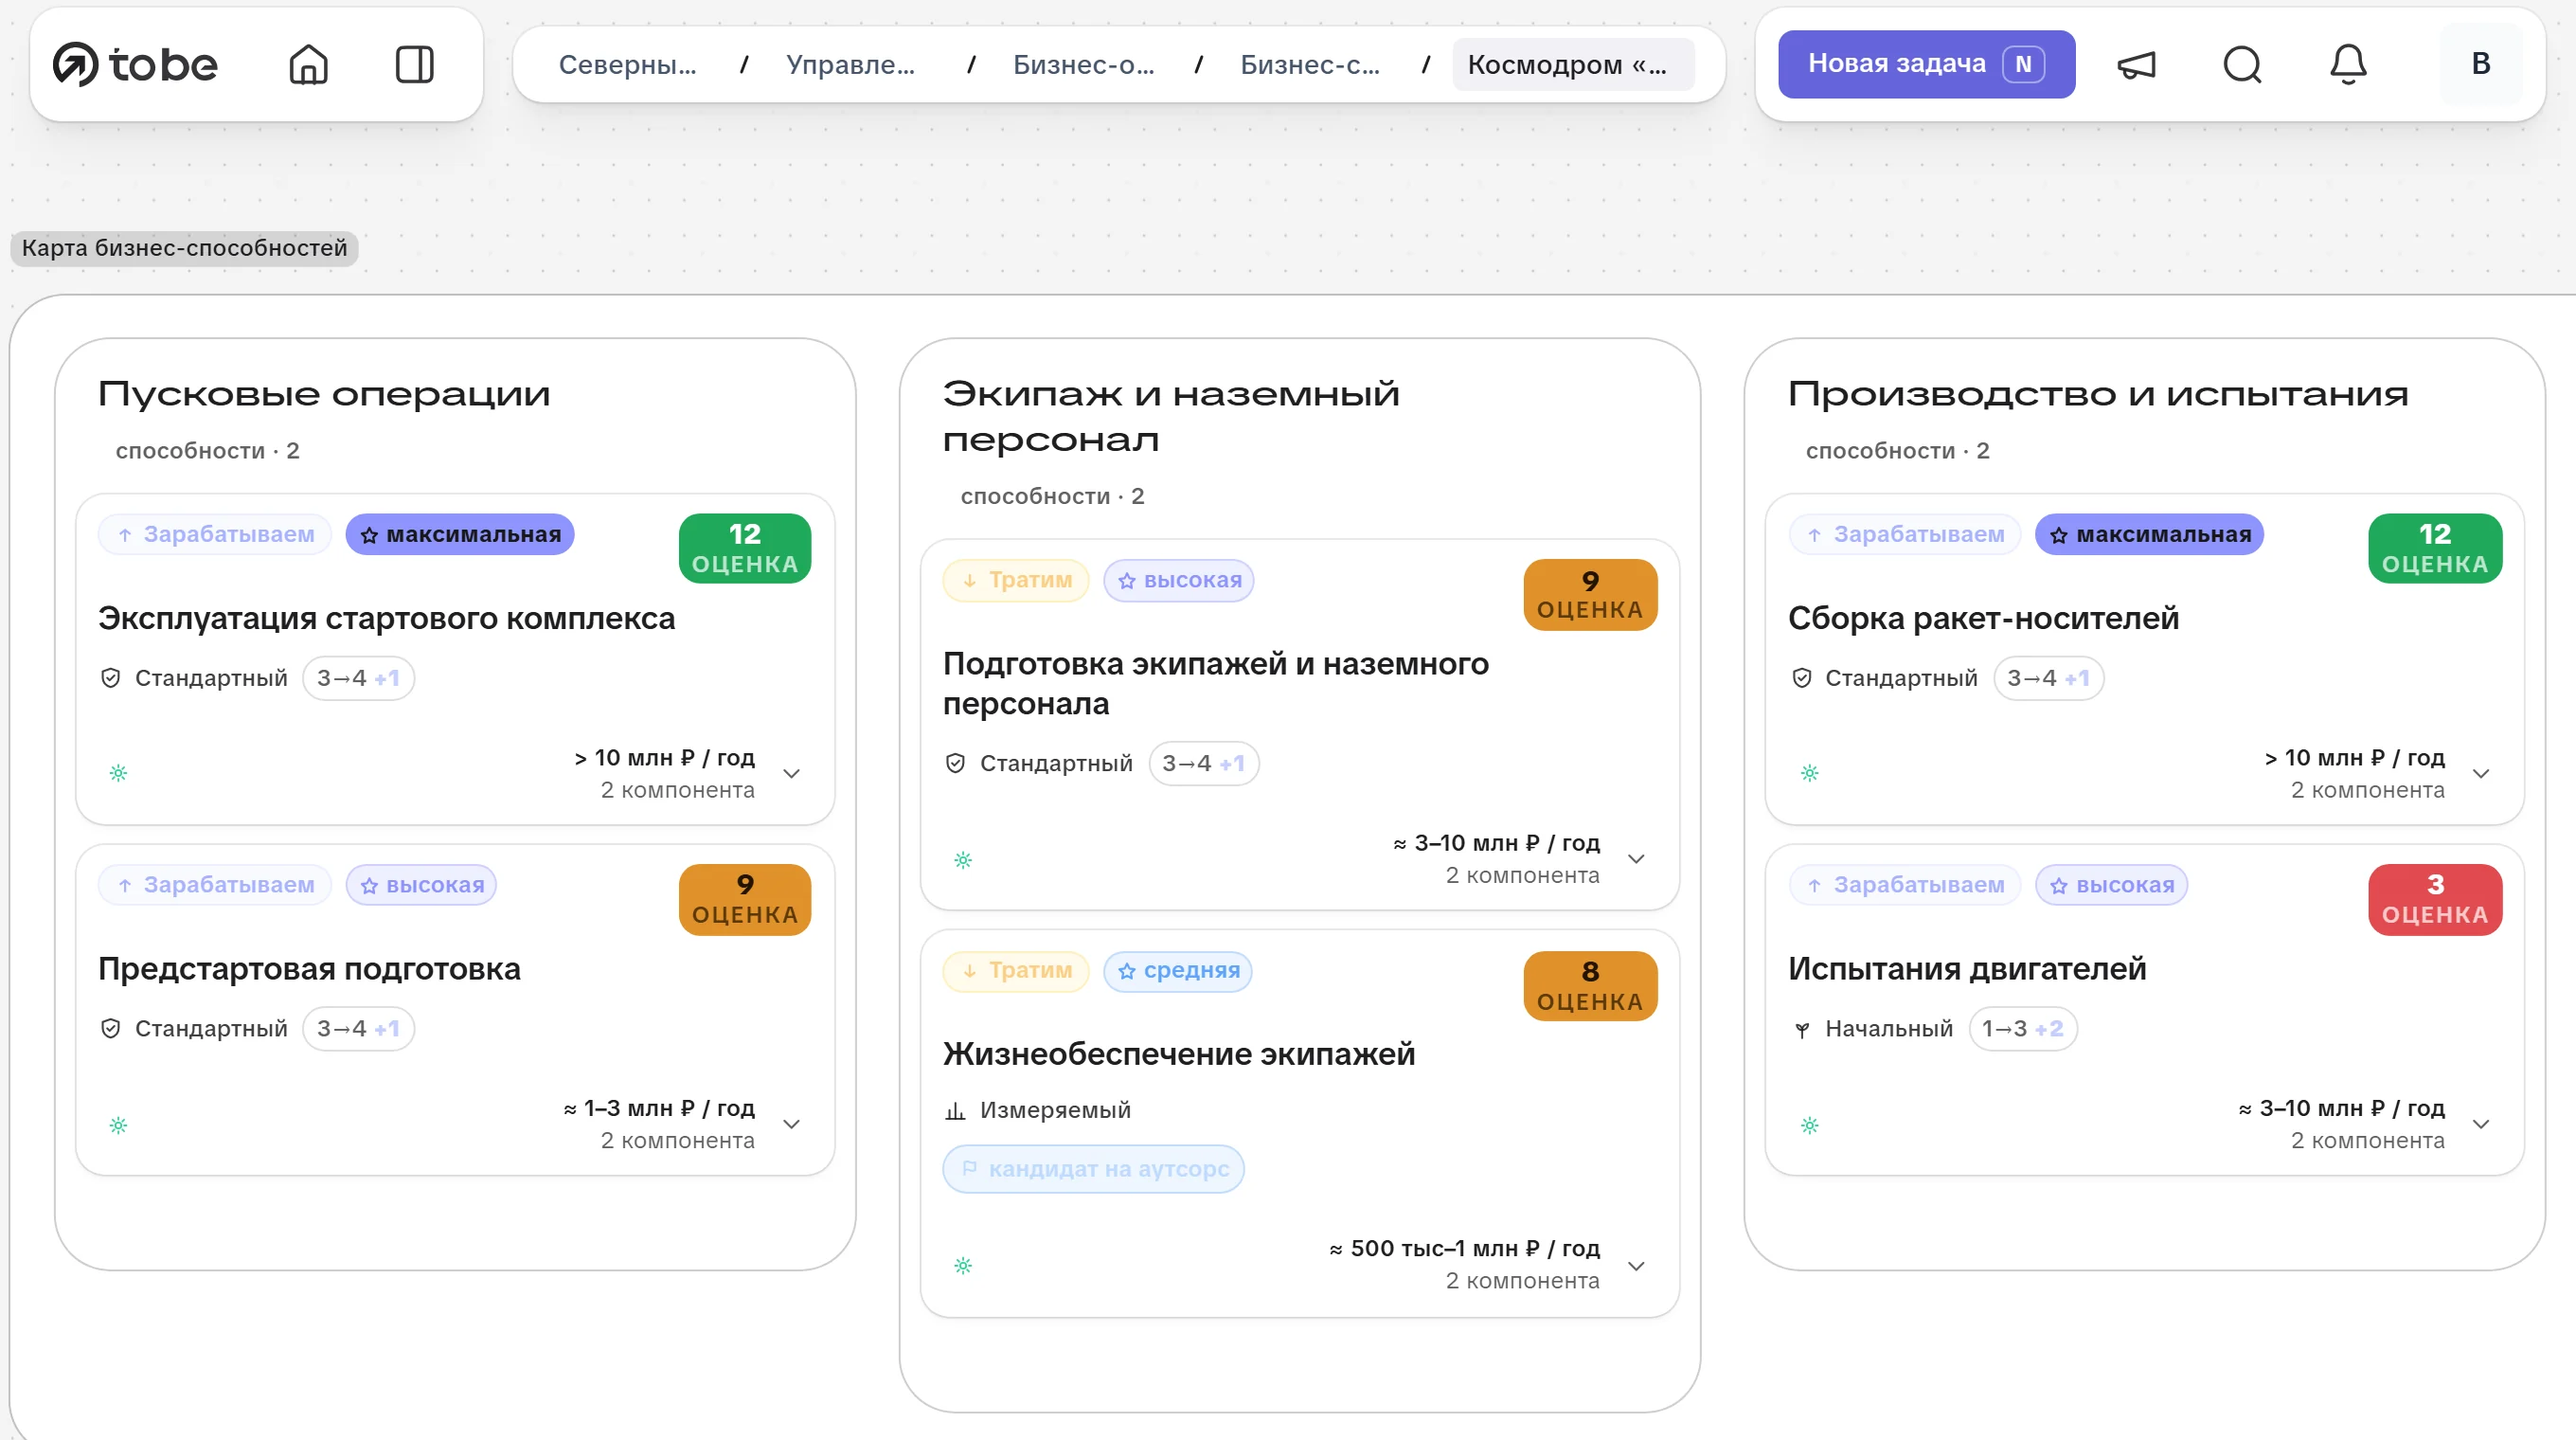Click максимальная tag on Эксплуатация стартового комплекса
Viewport: 2576px width, 1440px height.
tap(460, 534)
